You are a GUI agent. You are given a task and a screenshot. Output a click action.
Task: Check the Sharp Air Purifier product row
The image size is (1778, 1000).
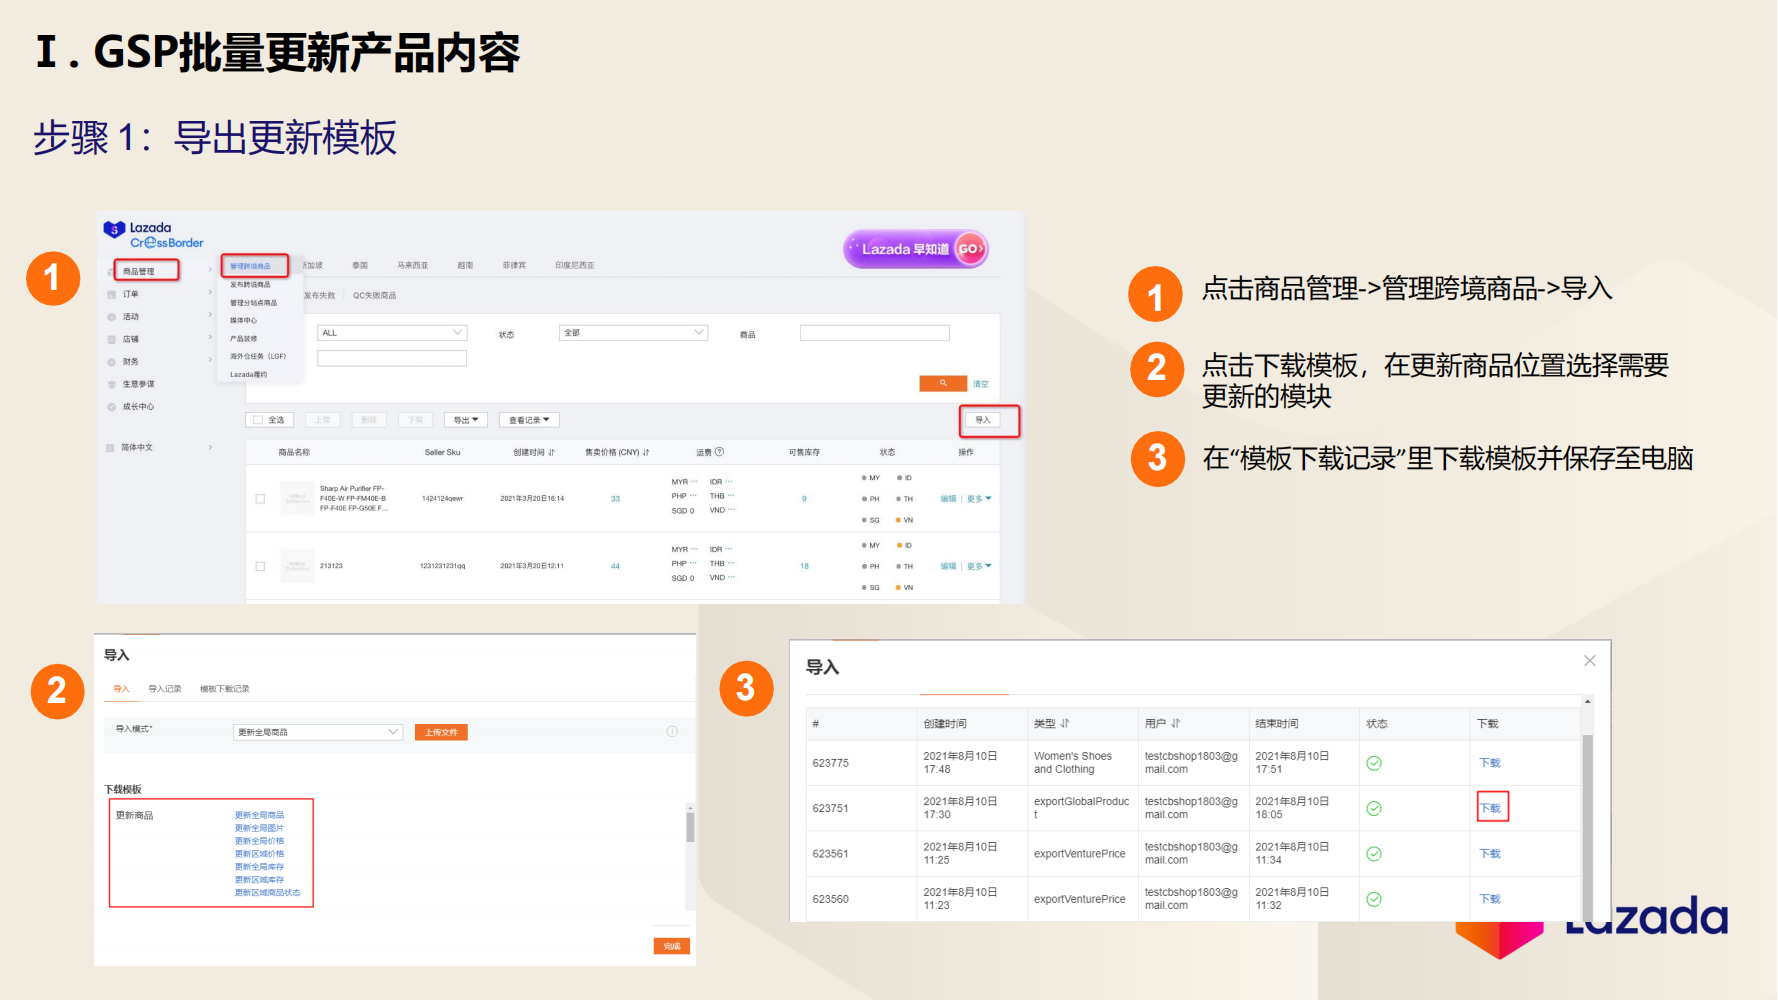coord(260,499)
